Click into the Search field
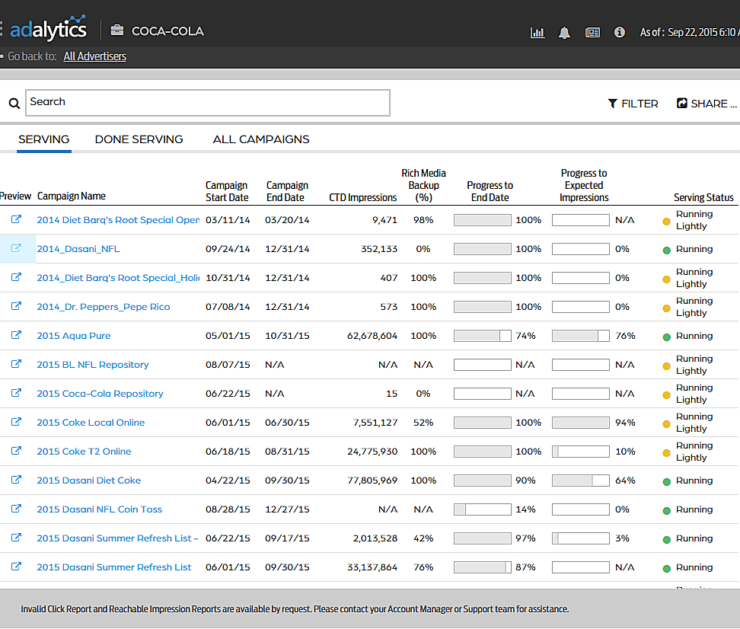 click(x=208, y=103)
